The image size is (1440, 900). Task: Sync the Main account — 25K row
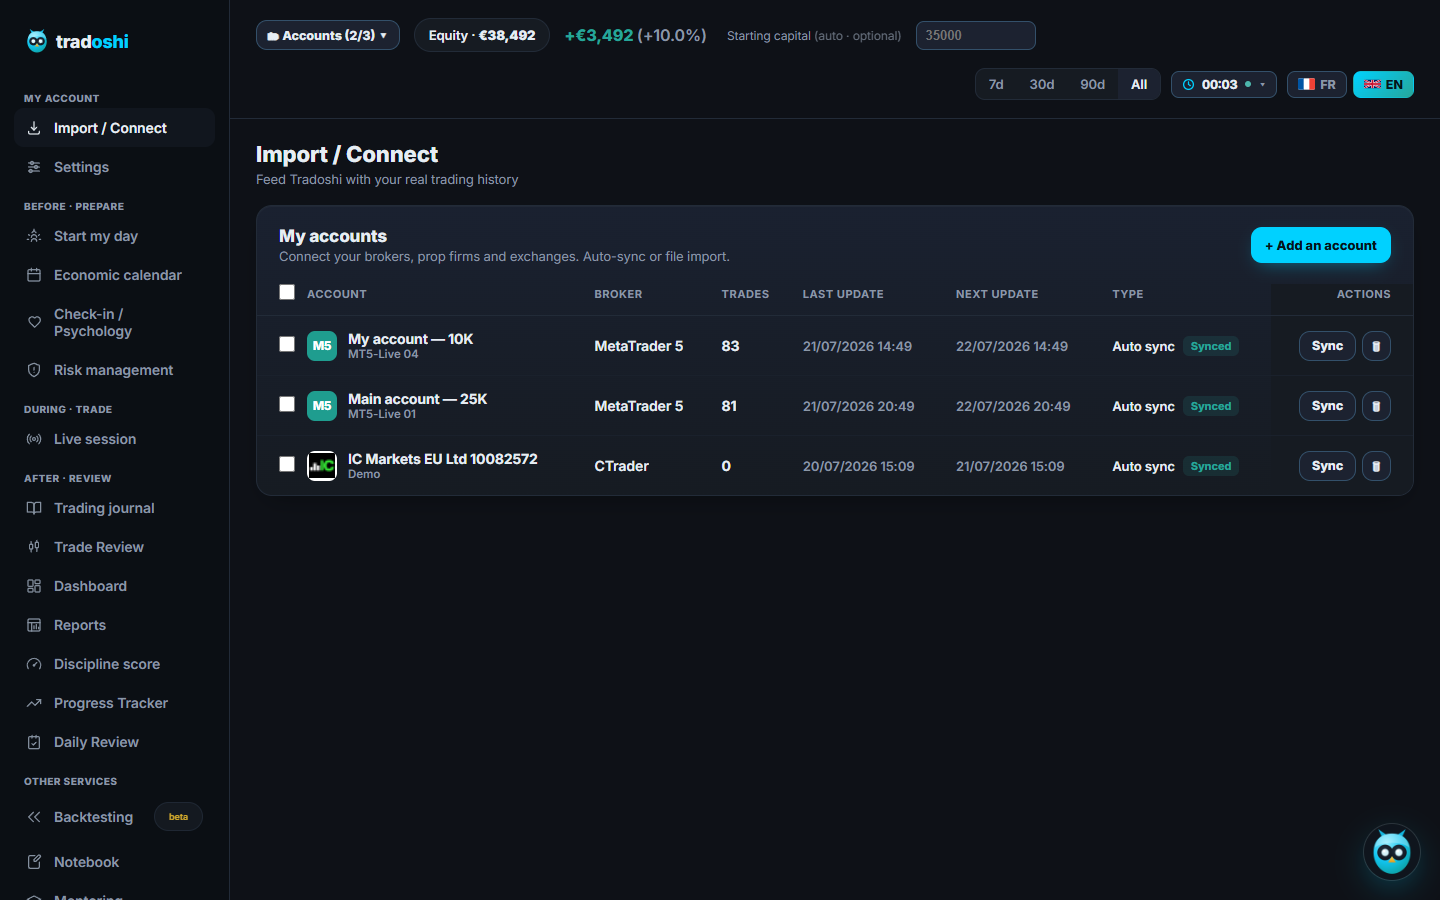coord(1327,406)
